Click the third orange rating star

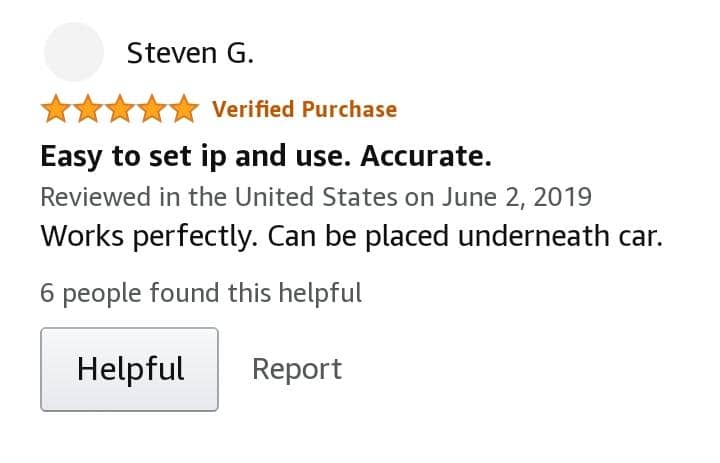point(120,109)
